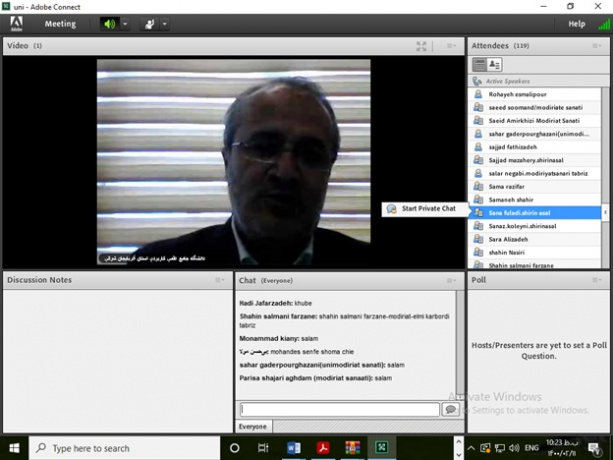Open Microsoft Word from the taskbar
Image resolution: width=613 pixels, height=460 pixels.
point(295,448)
